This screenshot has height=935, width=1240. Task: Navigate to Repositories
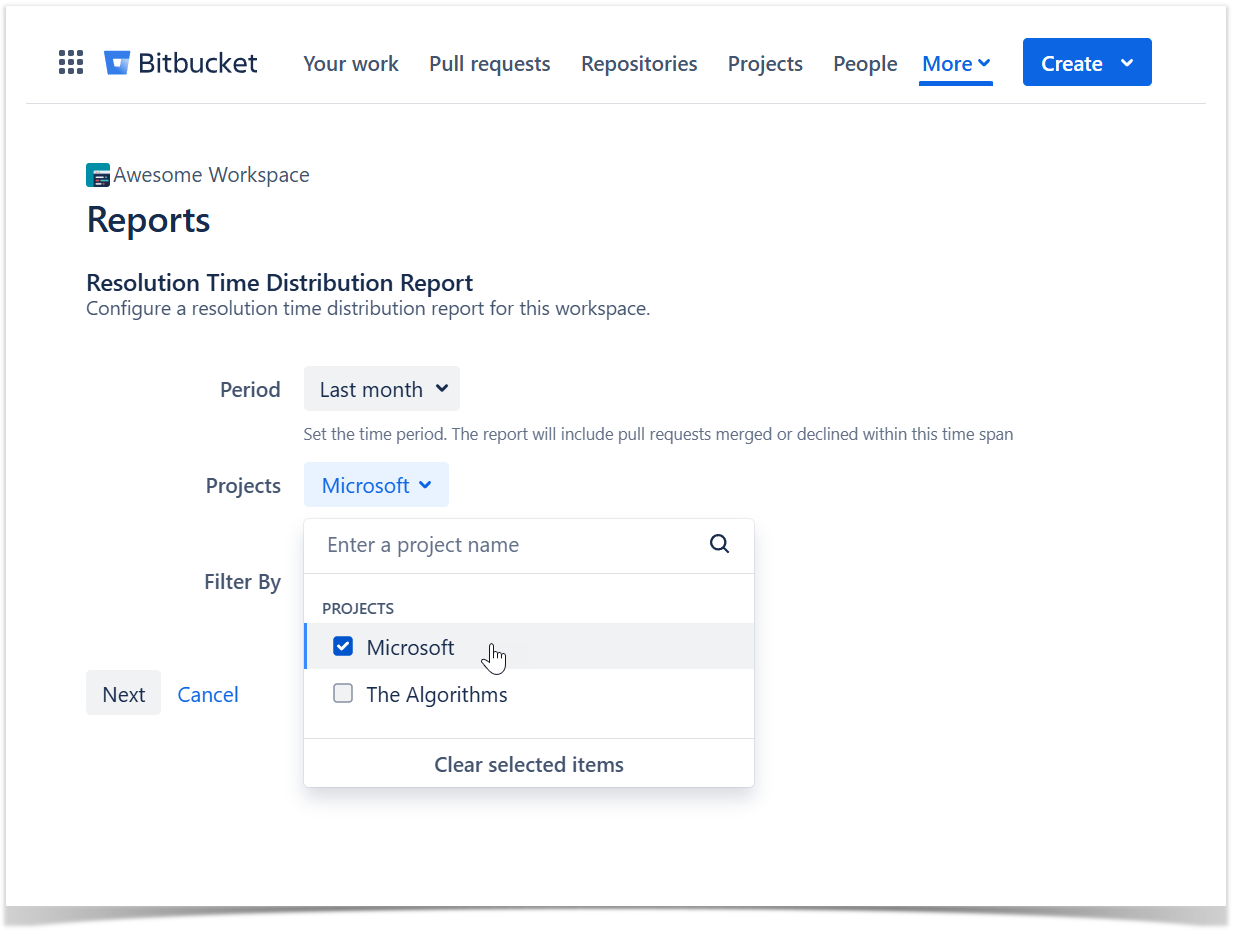click(x=639, y=64)
